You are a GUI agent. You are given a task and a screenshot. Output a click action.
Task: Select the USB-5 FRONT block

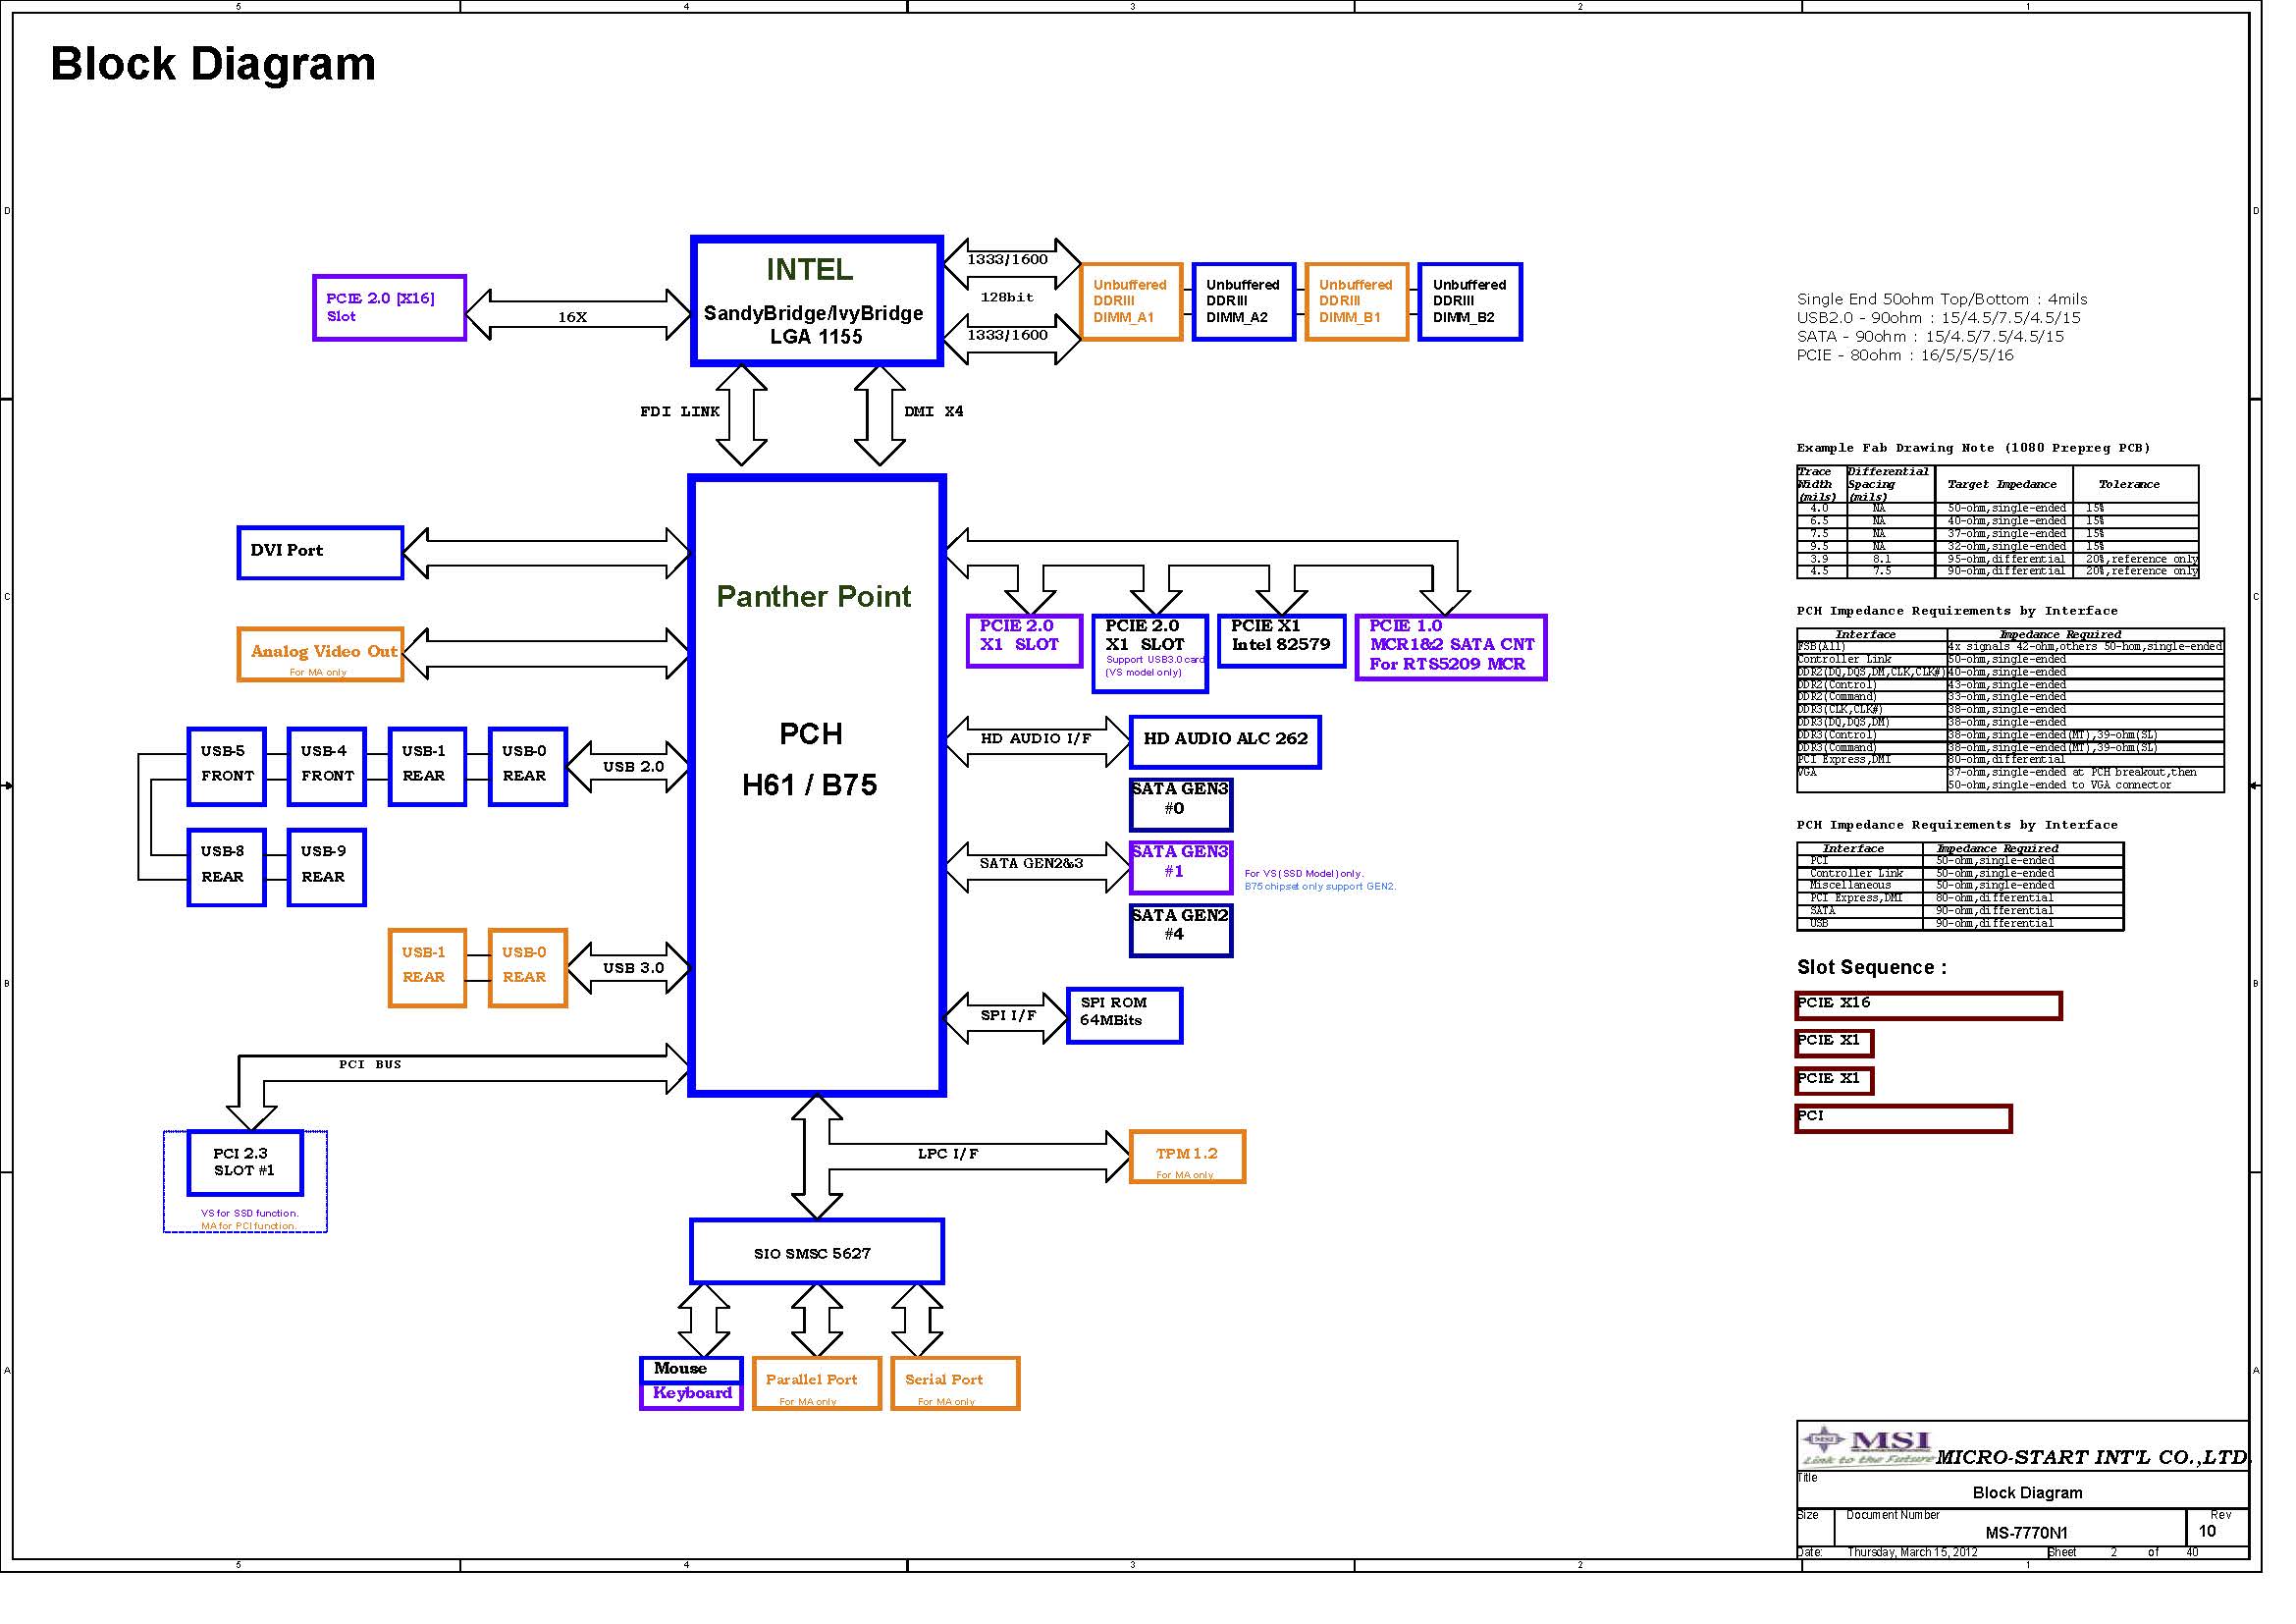227,767
